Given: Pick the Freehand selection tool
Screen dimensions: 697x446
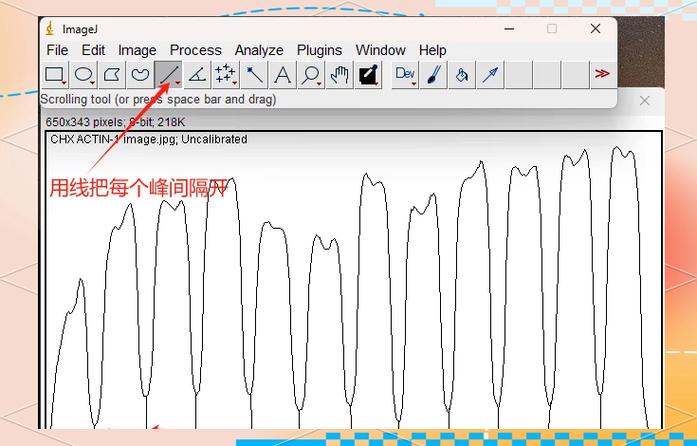Looking at the screenshot, I should click(x=140, y=75).
